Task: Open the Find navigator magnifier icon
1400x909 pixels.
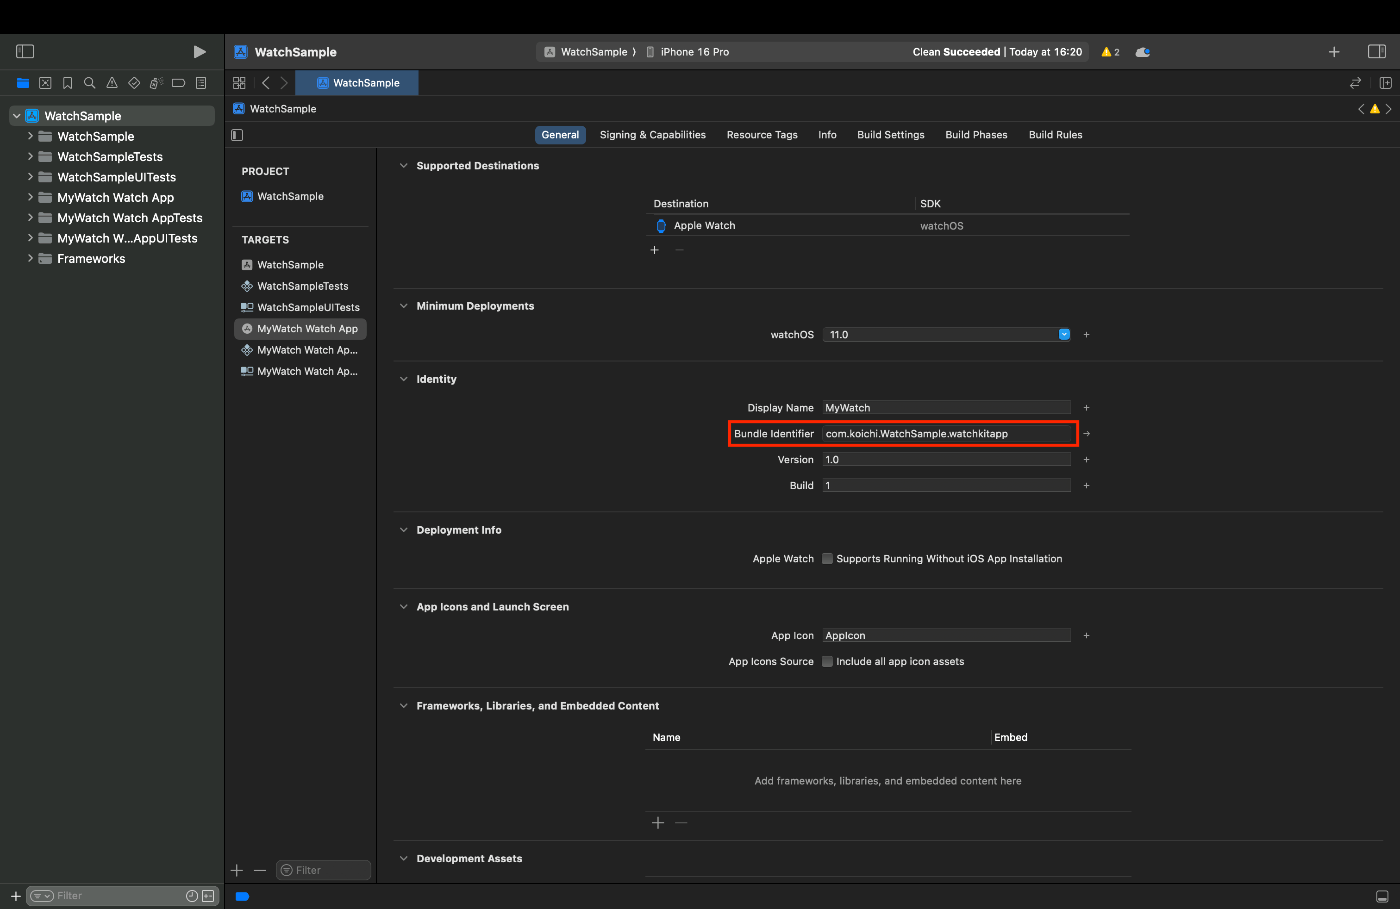Action: [89, 83]
